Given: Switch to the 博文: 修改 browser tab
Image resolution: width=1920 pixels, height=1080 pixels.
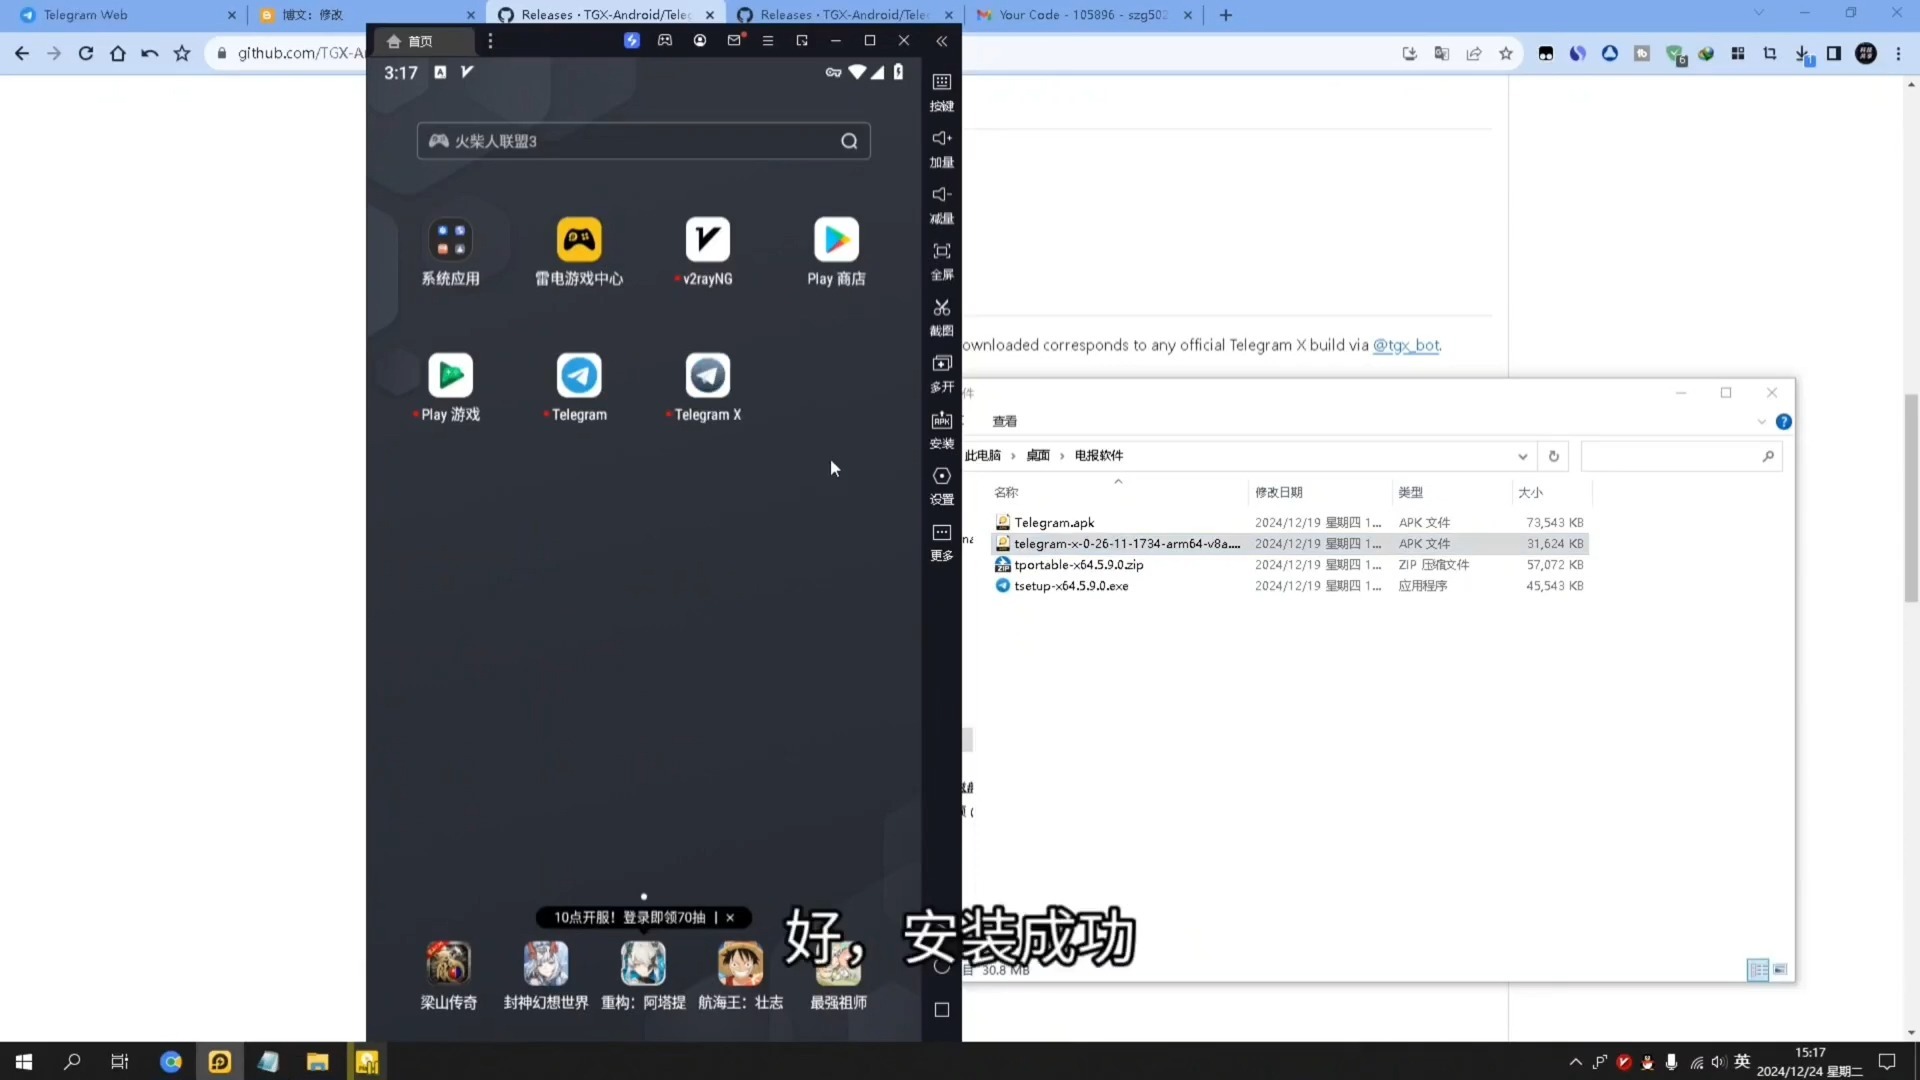Looking at the screenshot, I should tap(364, 15).
